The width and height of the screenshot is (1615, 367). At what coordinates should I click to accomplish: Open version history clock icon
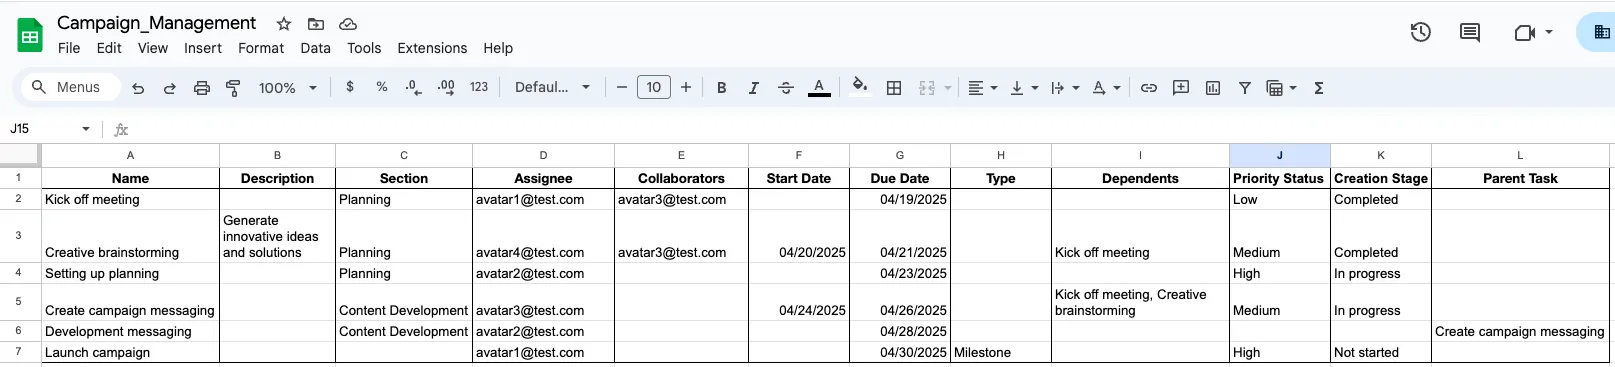[x=1420, y=32]
